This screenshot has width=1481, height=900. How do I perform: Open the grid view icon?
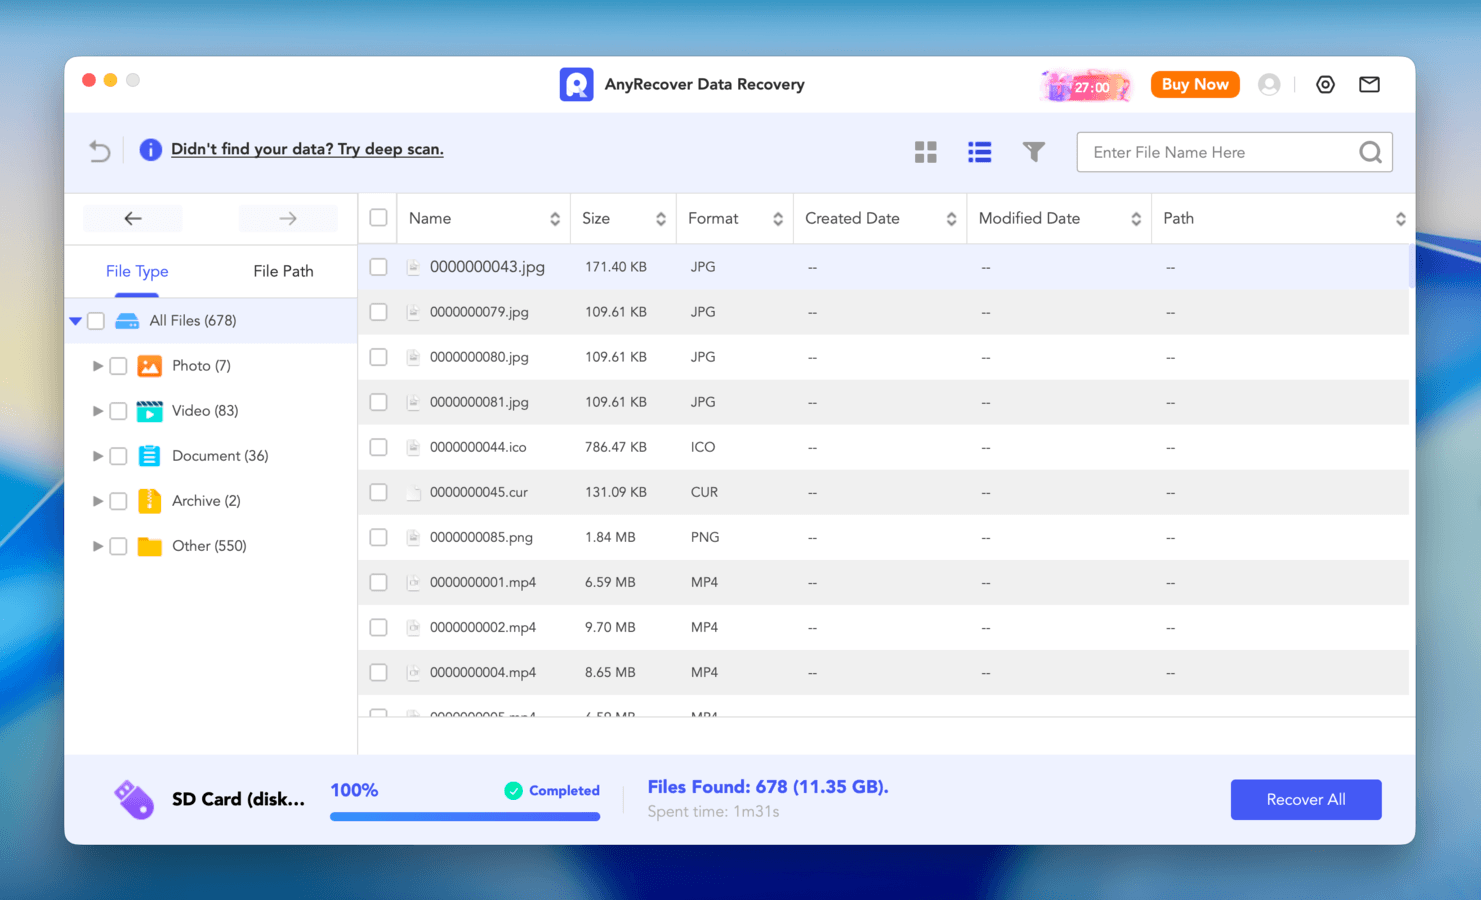pos(925,151)
